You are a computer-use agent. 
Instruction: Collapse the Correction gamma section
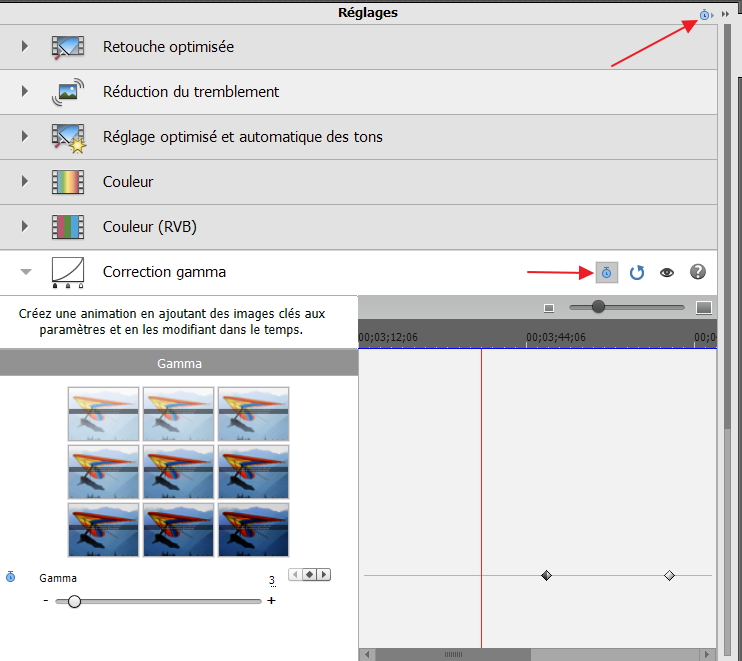pos(26,272)
